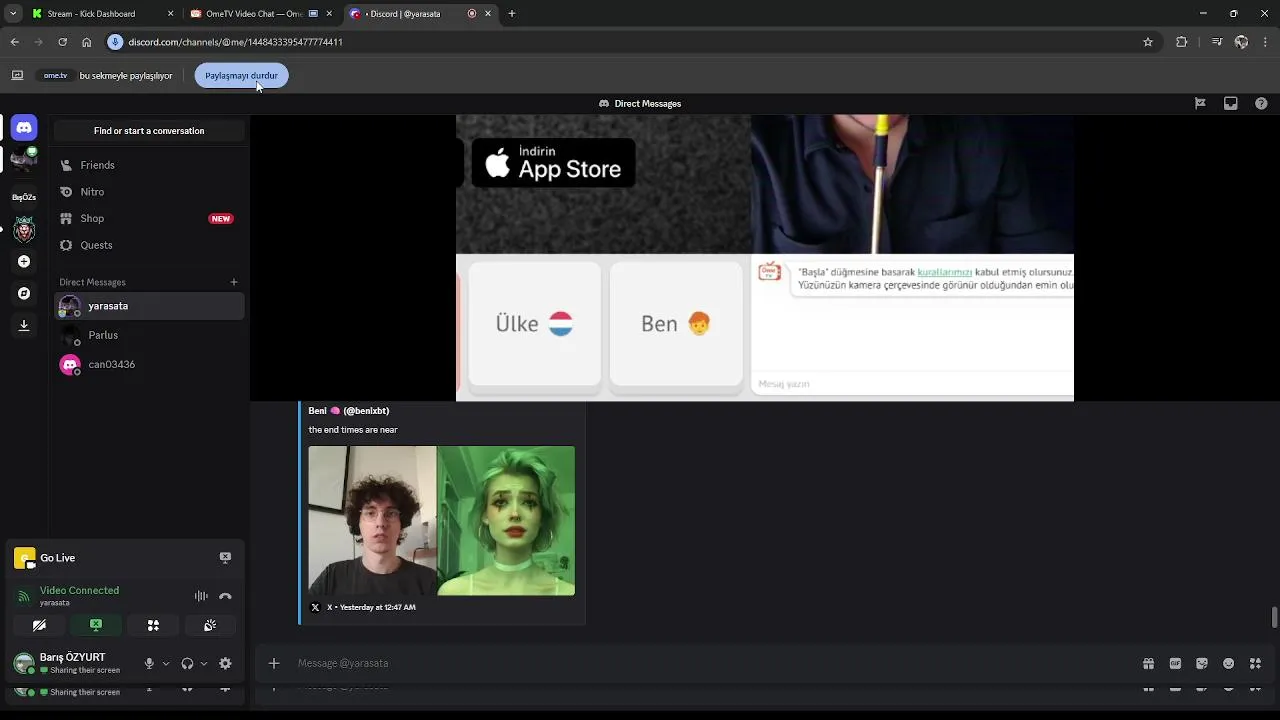This screenshot has height=720, width=1280.
Task: Open User Settings gear icon
Action: (x=225, y=663)
